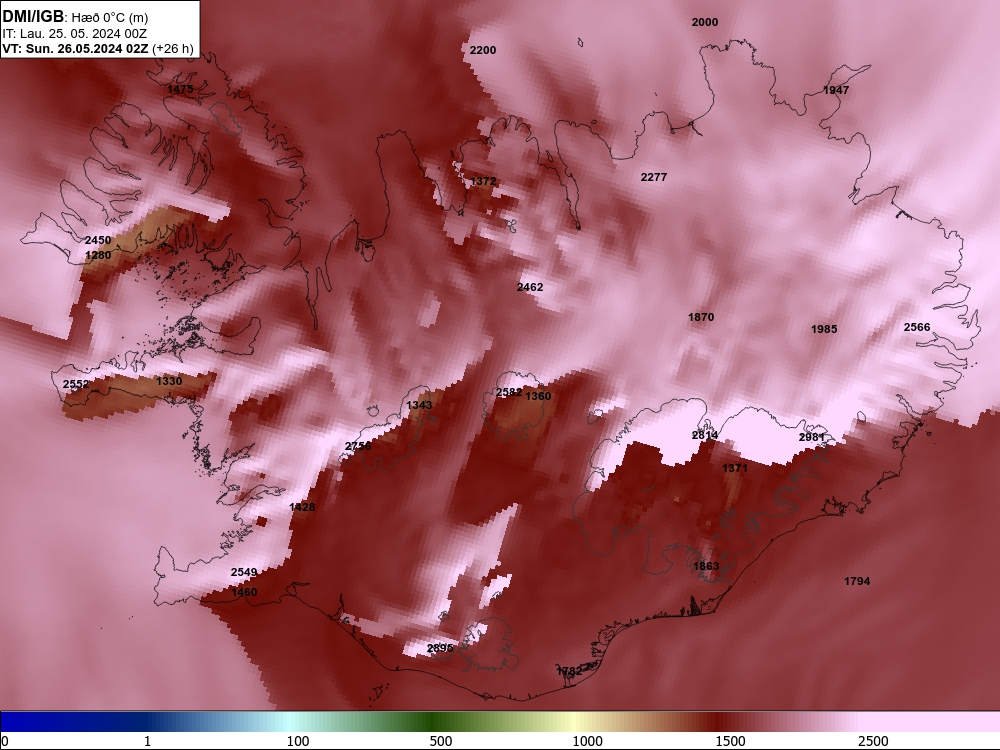Click the 1460 value on Reykjanes

point(244,592)
